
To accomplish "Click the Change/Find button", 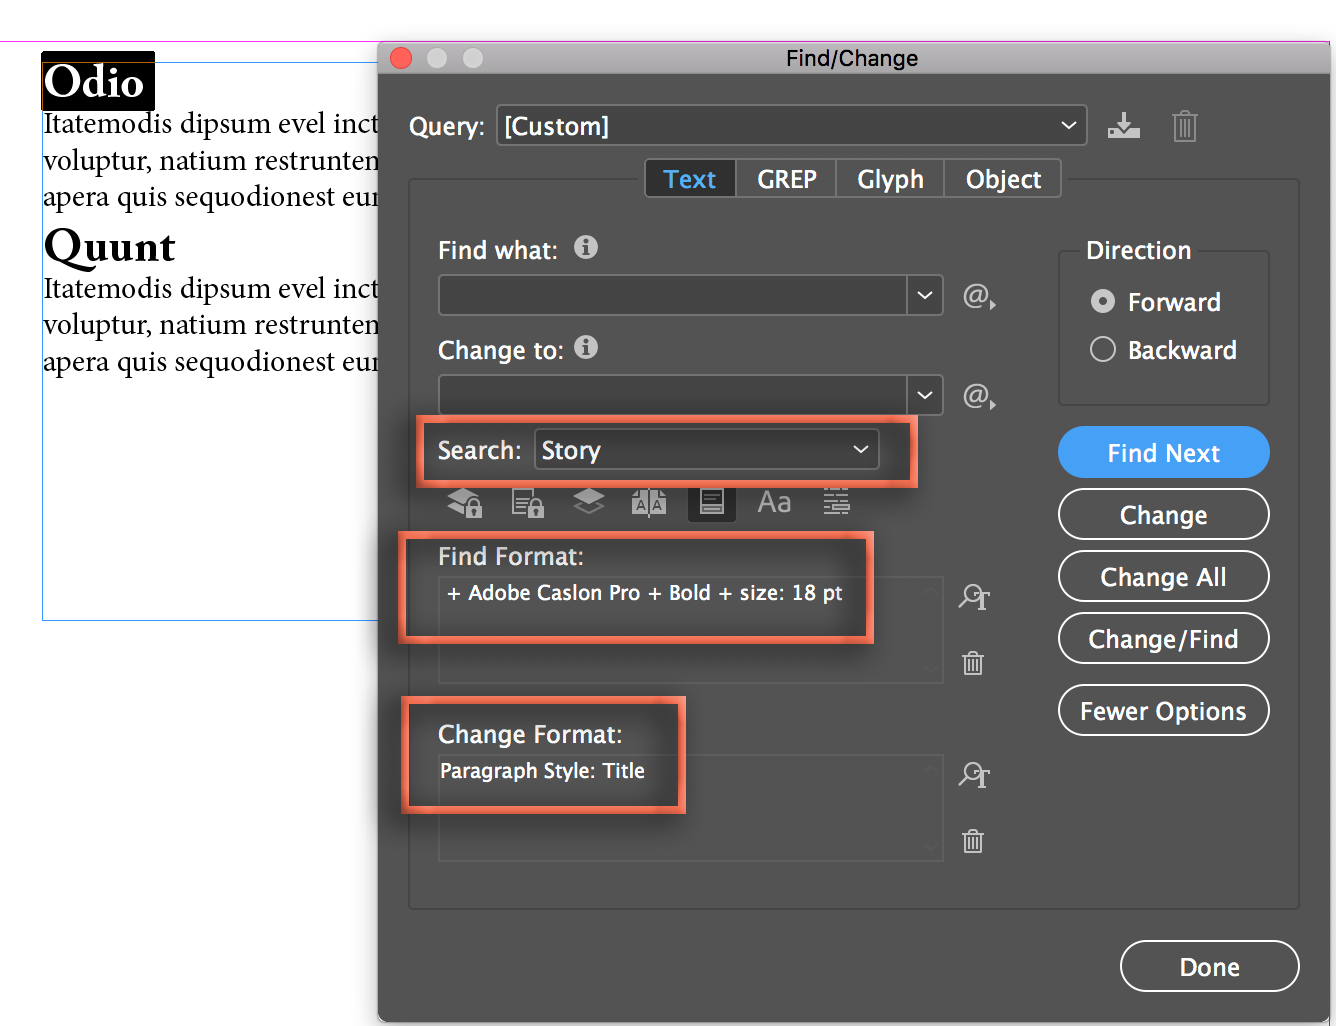I will point(1164,639).
